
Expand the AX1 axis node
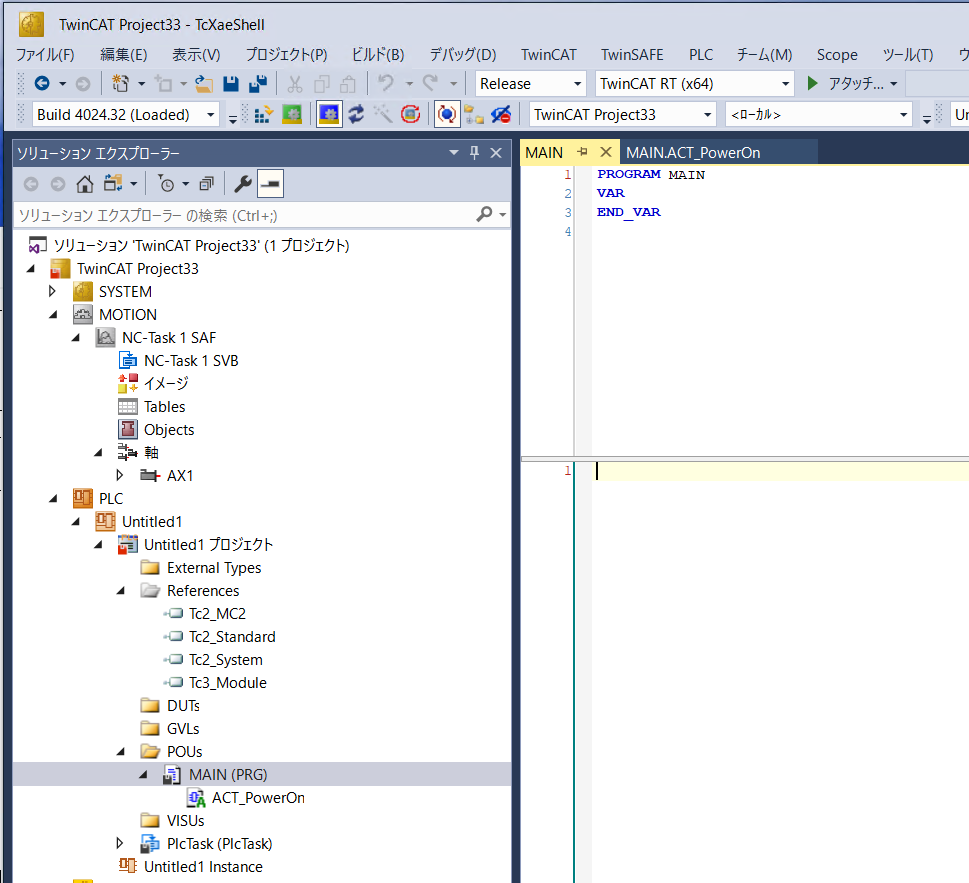[120, 475]
